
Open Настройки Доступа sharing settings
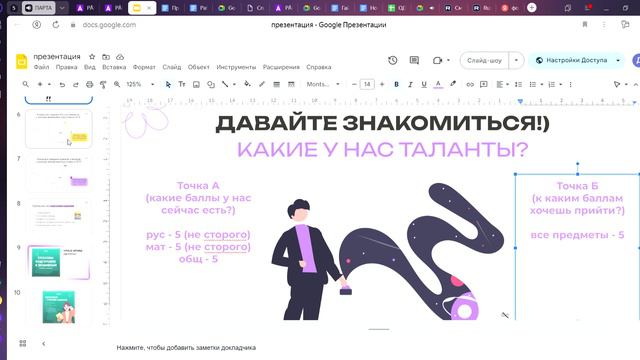572,60
